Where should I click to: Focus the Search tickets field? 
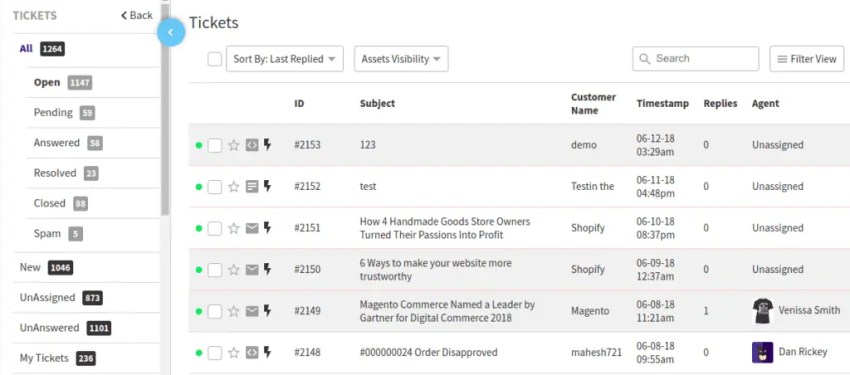(696, 59)
